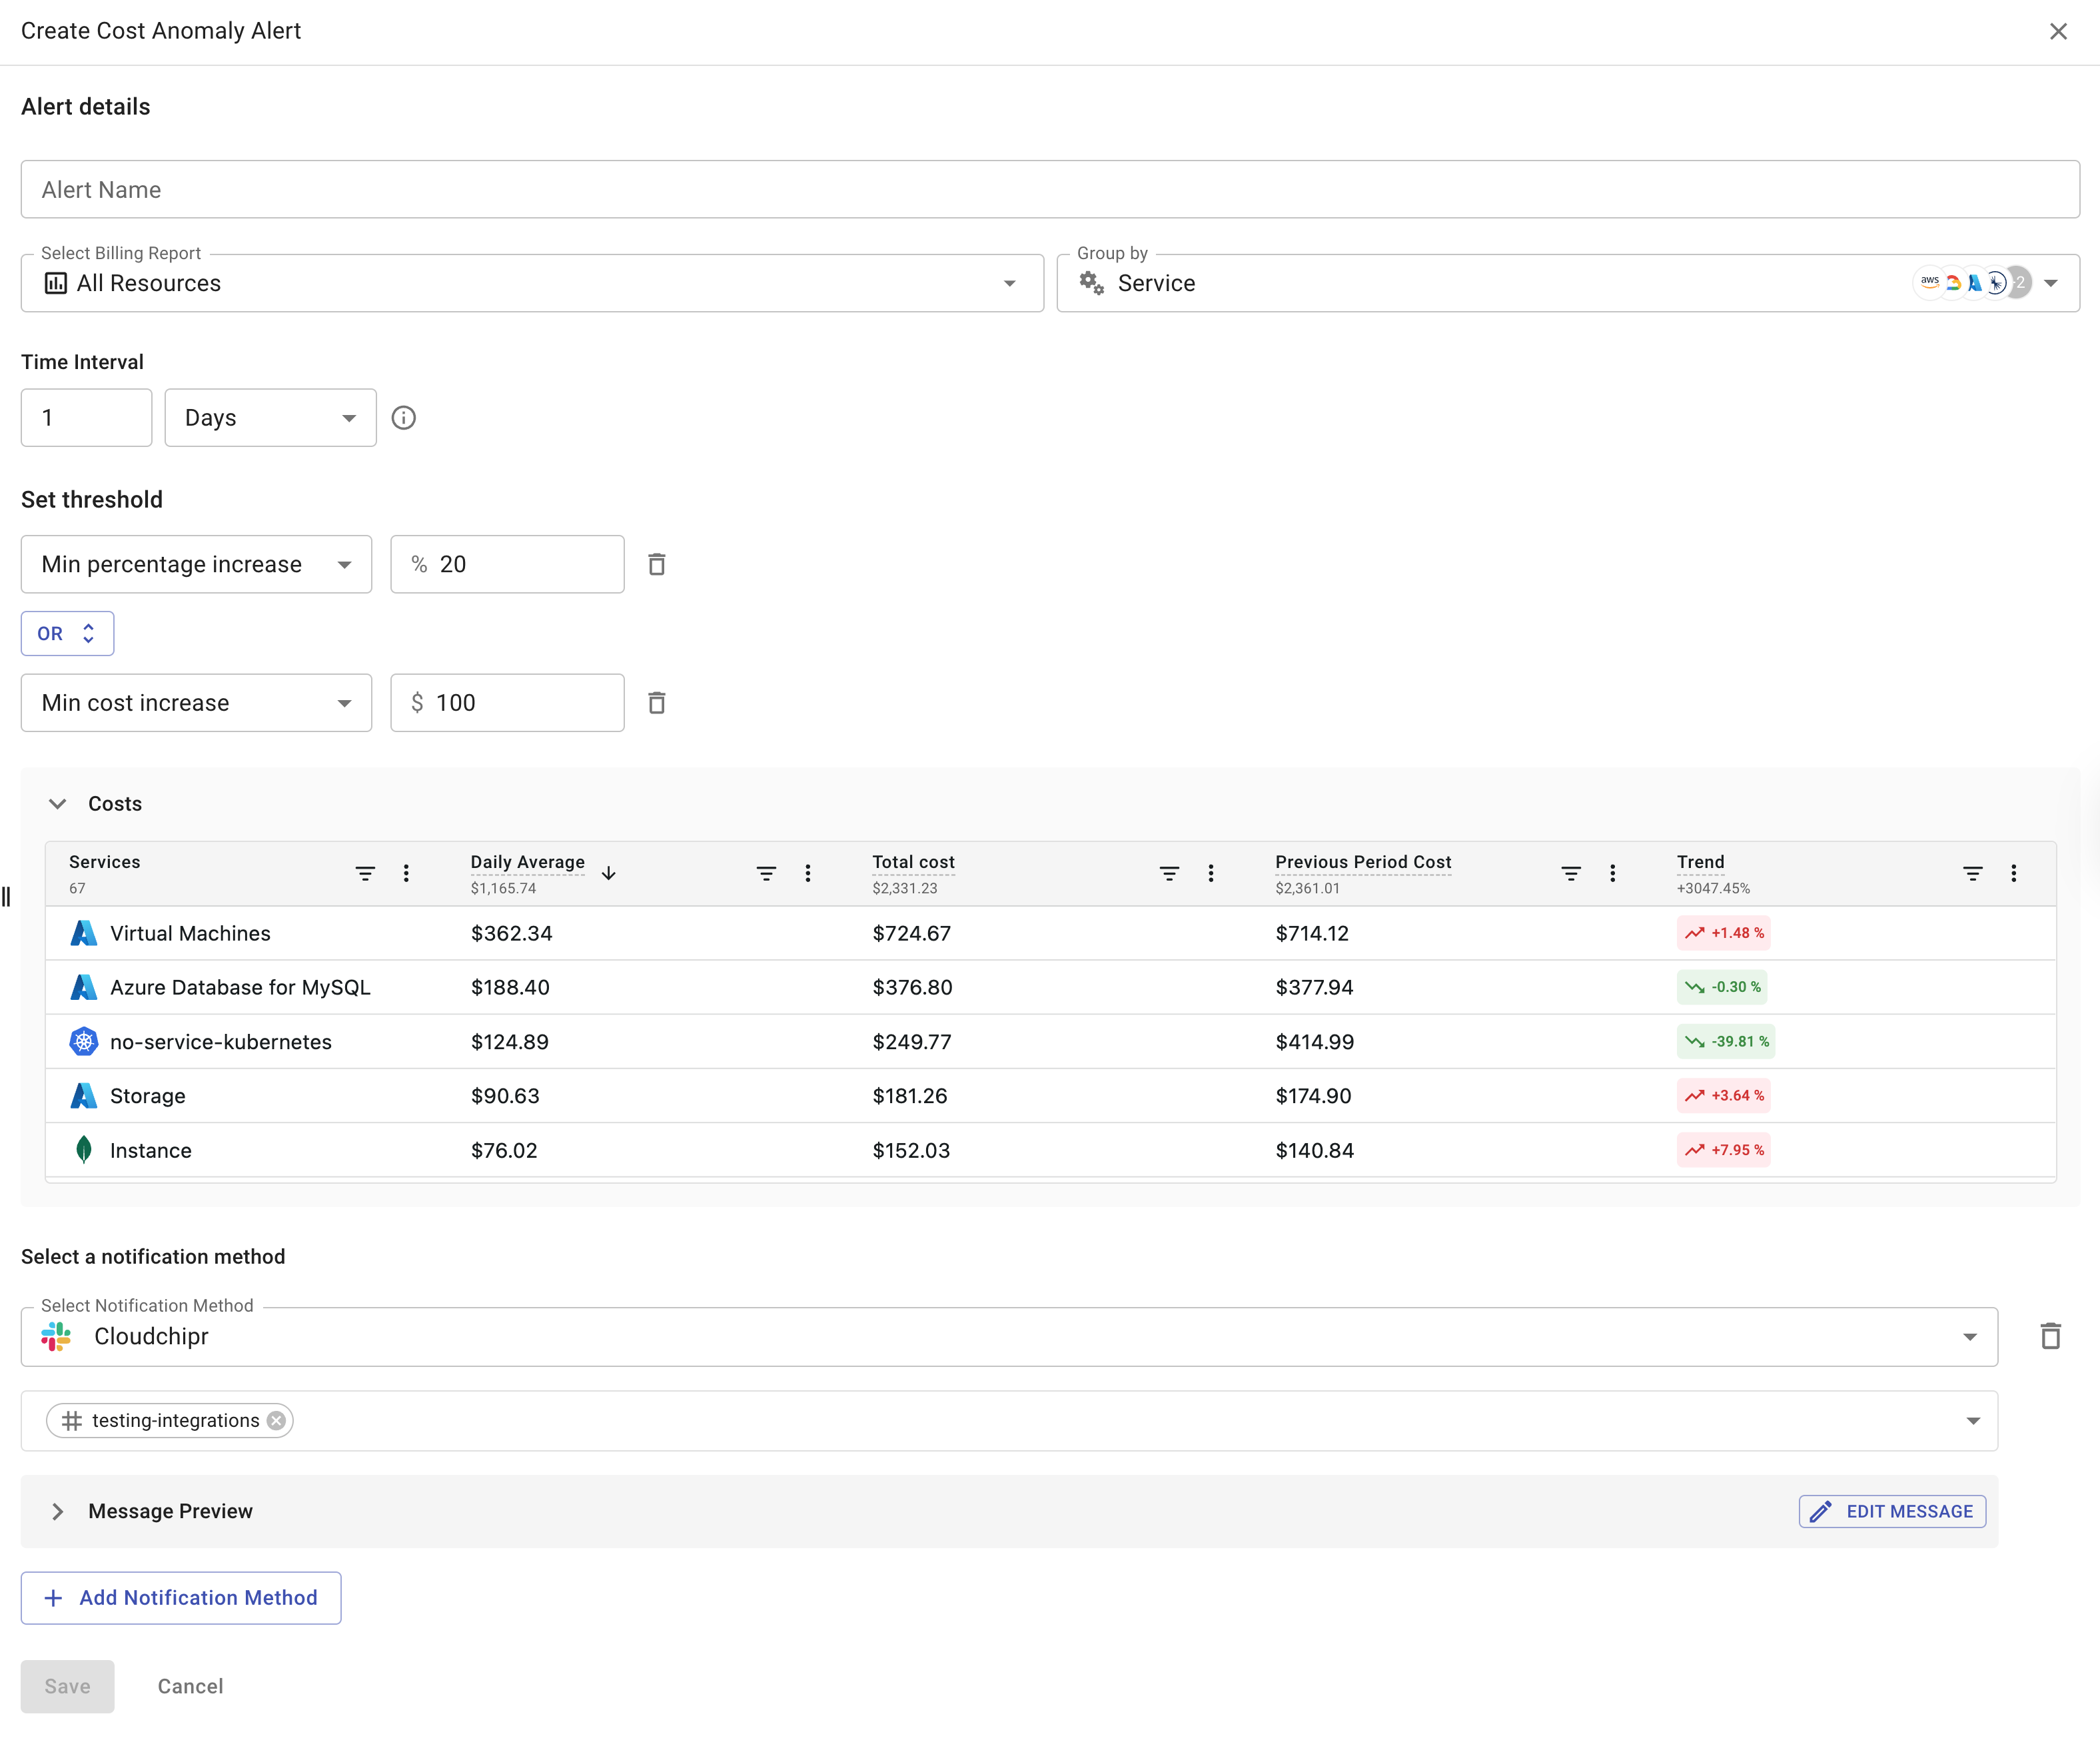
Task: Click the time interval info icon
Action: pyautogui.click(x=403, y=418)
